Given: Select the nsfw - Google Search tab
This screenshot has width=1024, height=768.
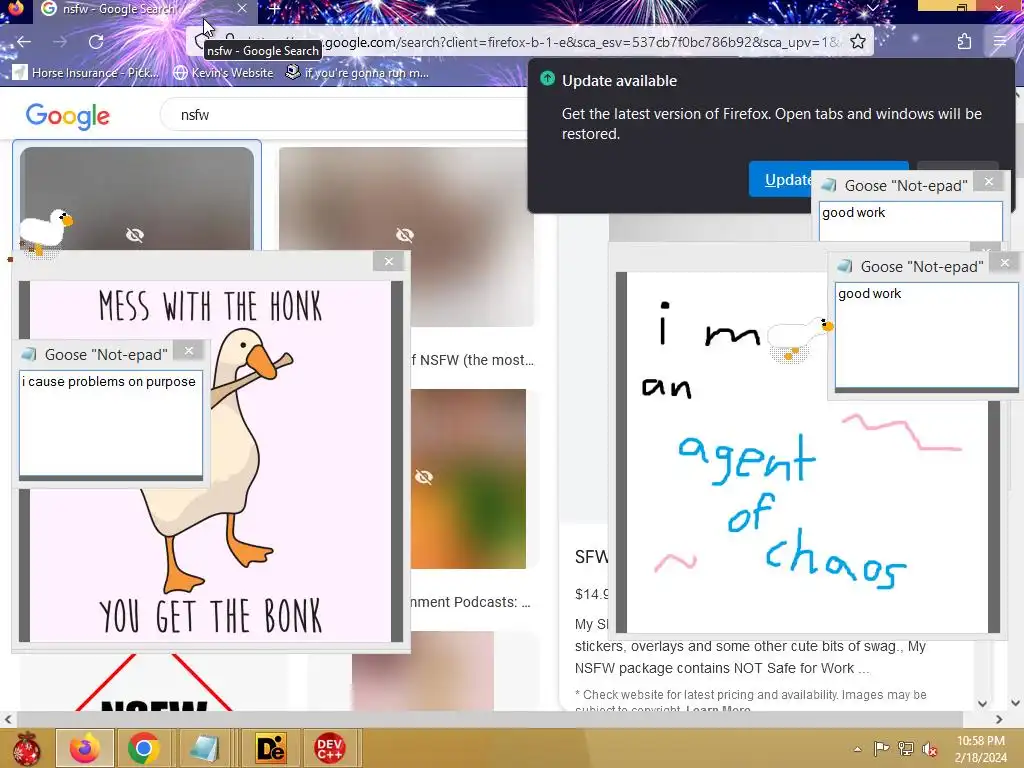Looking at the screenshot, I should coord(145,9).
